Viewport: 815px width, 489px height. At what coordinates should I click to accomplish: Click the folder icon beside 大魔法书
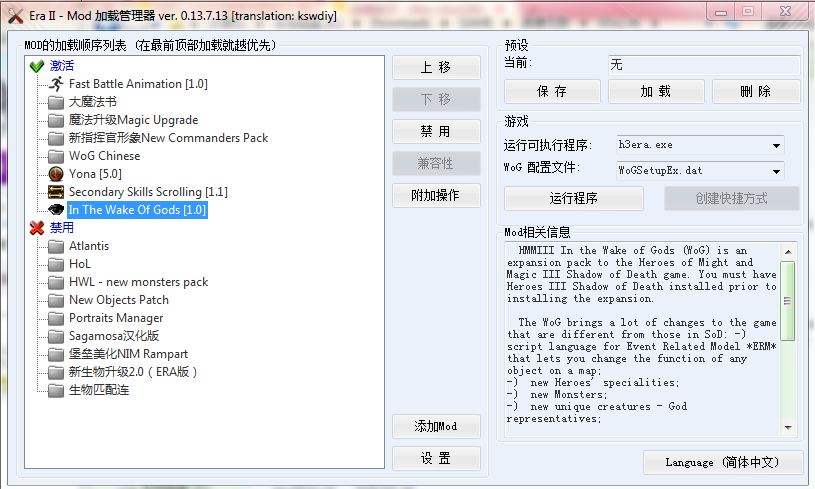click(x=56, y=102)
